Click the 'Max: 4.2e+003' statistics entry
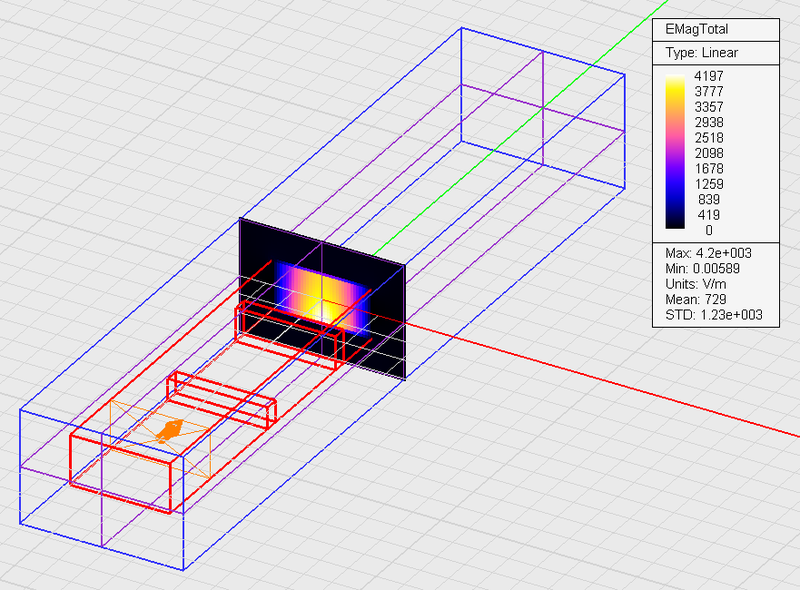The image size is (800, 590). (x=707, y=254)
